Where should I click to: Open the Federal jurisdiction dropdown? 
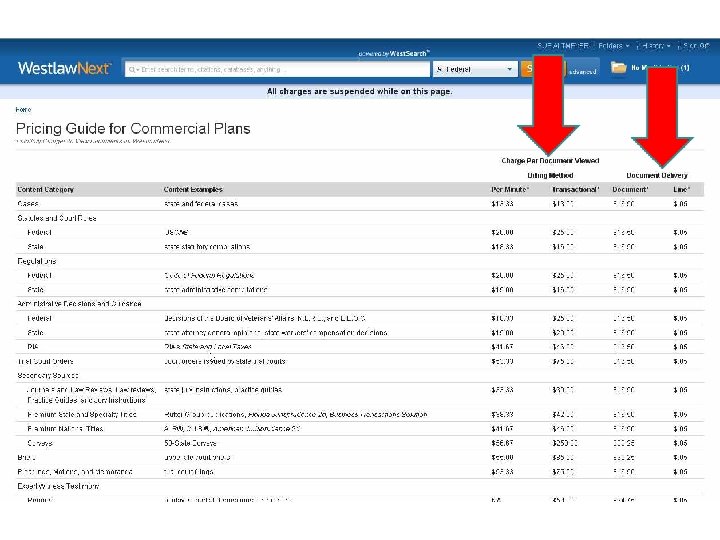[475, 69]
